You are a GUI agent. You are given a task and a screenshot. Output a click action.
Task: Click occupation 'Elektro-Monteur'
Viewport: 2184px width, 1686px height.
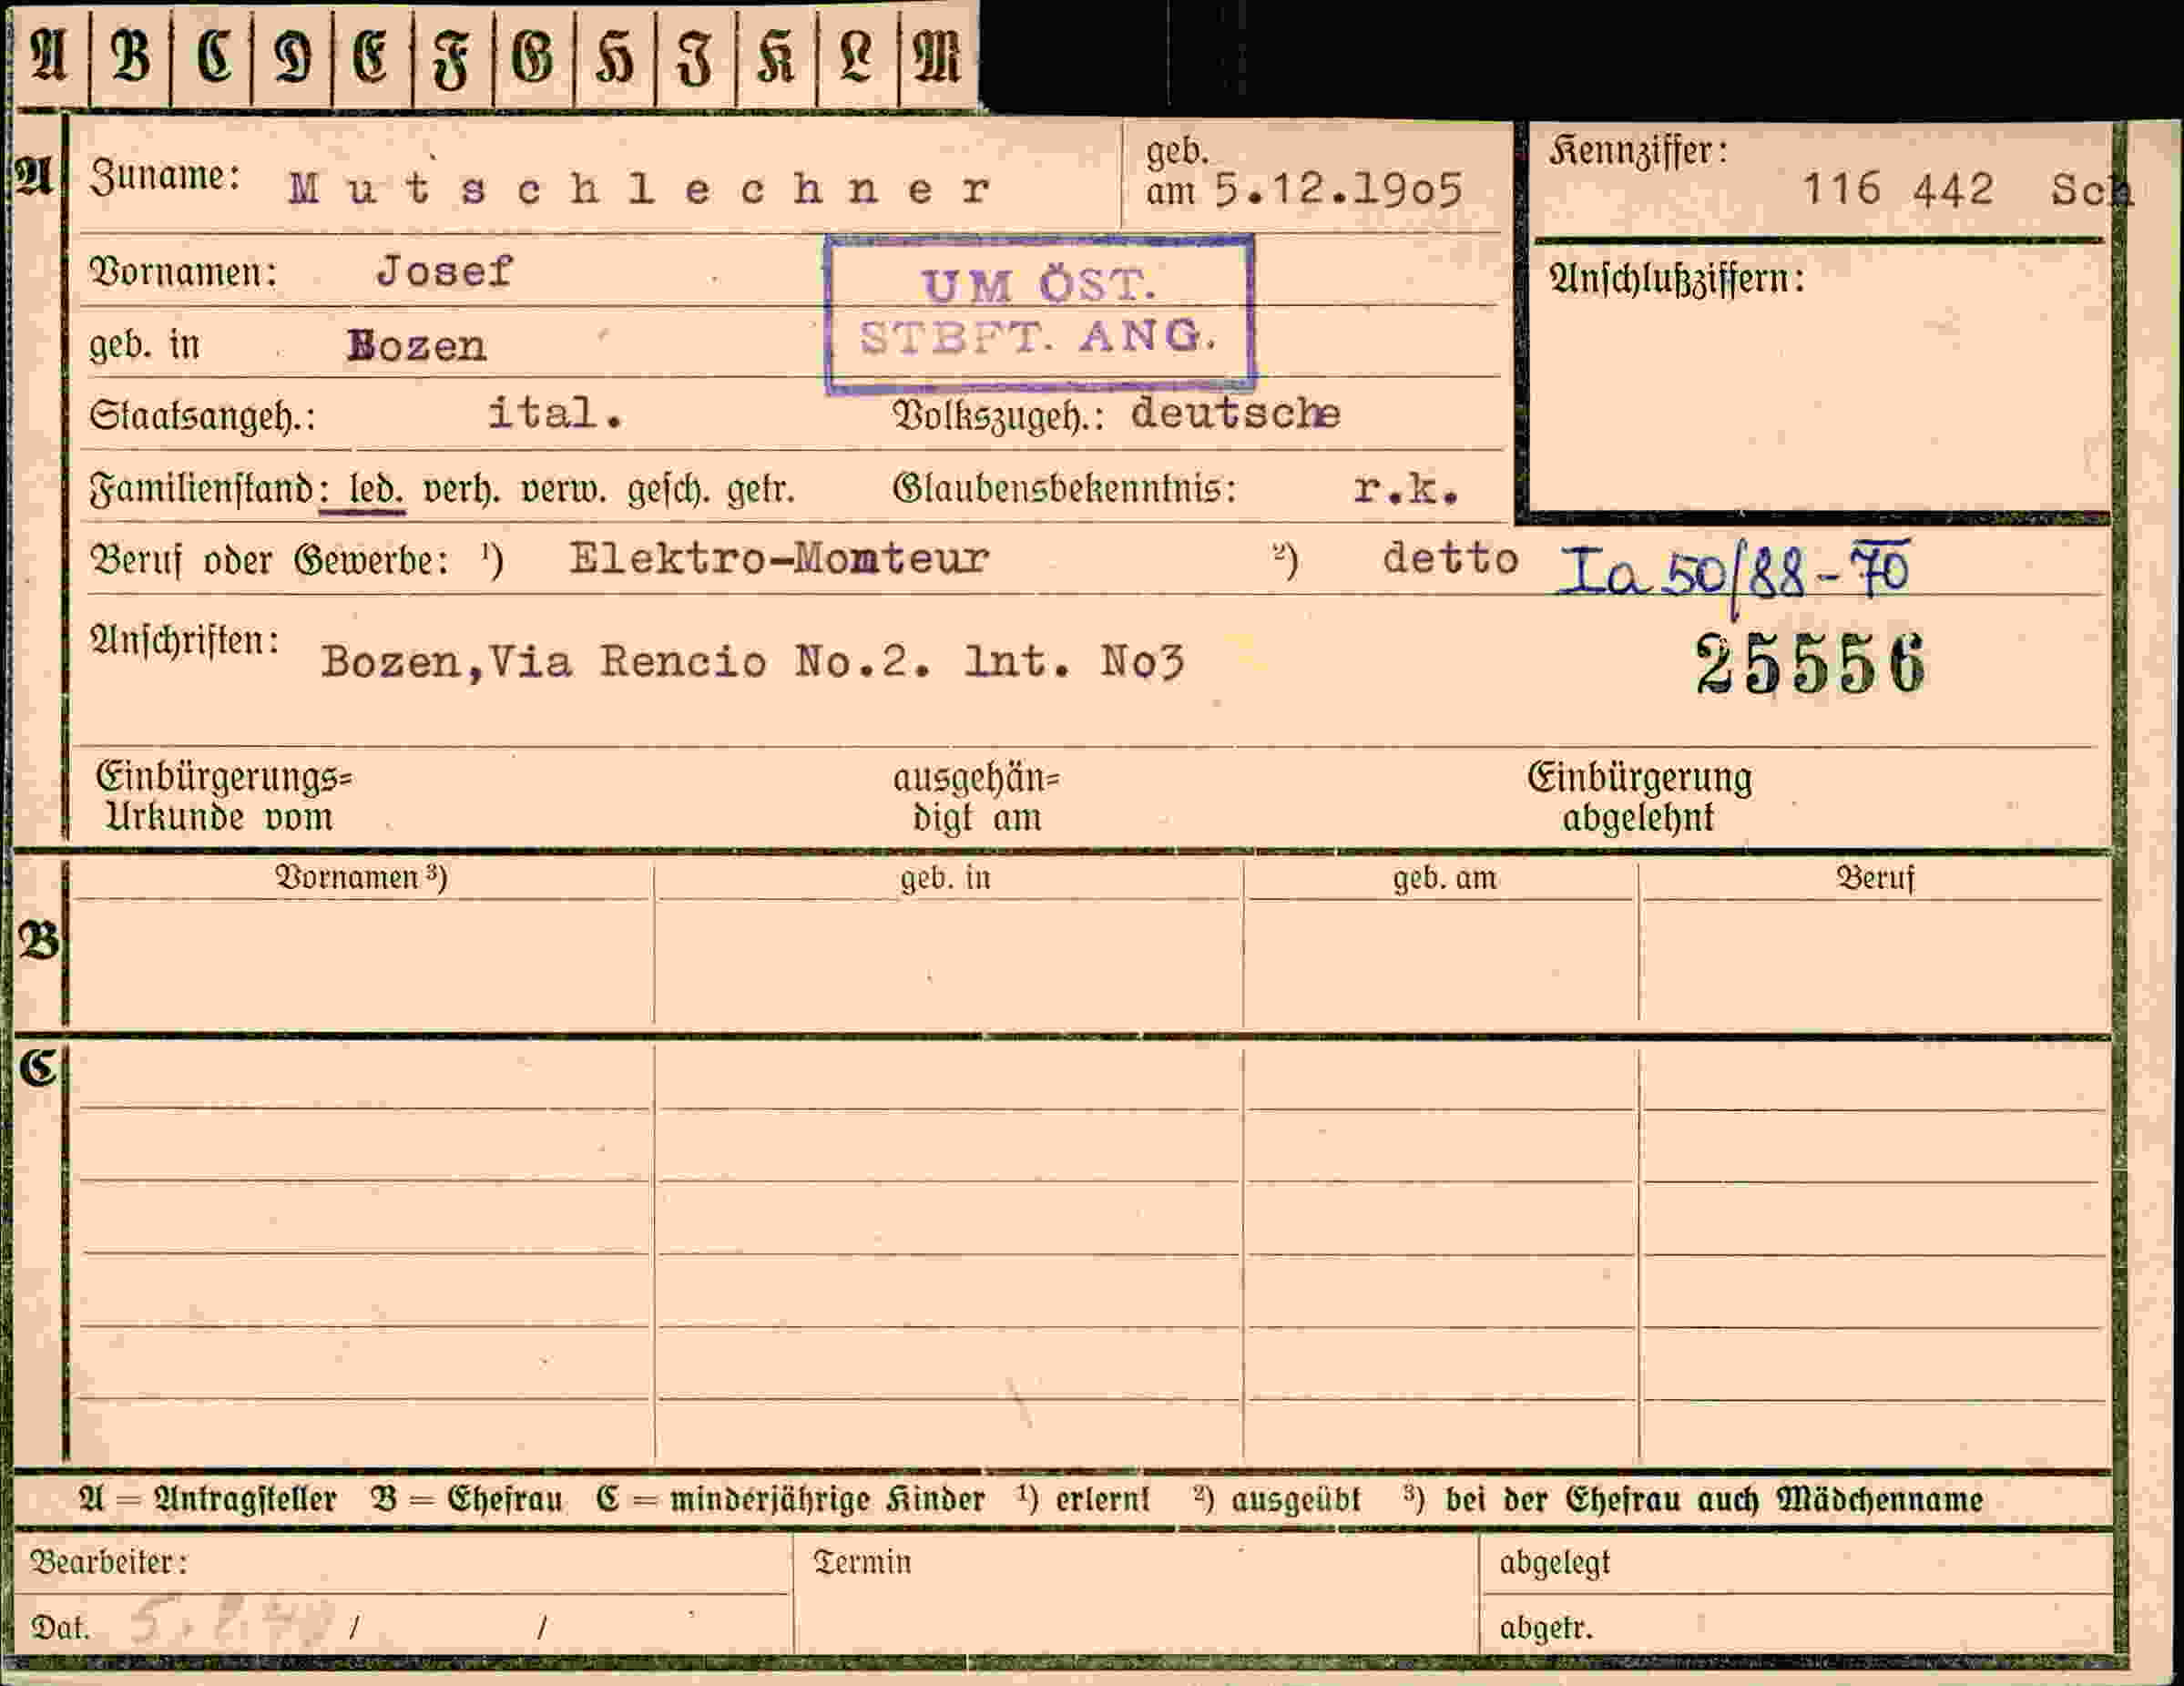779,558
